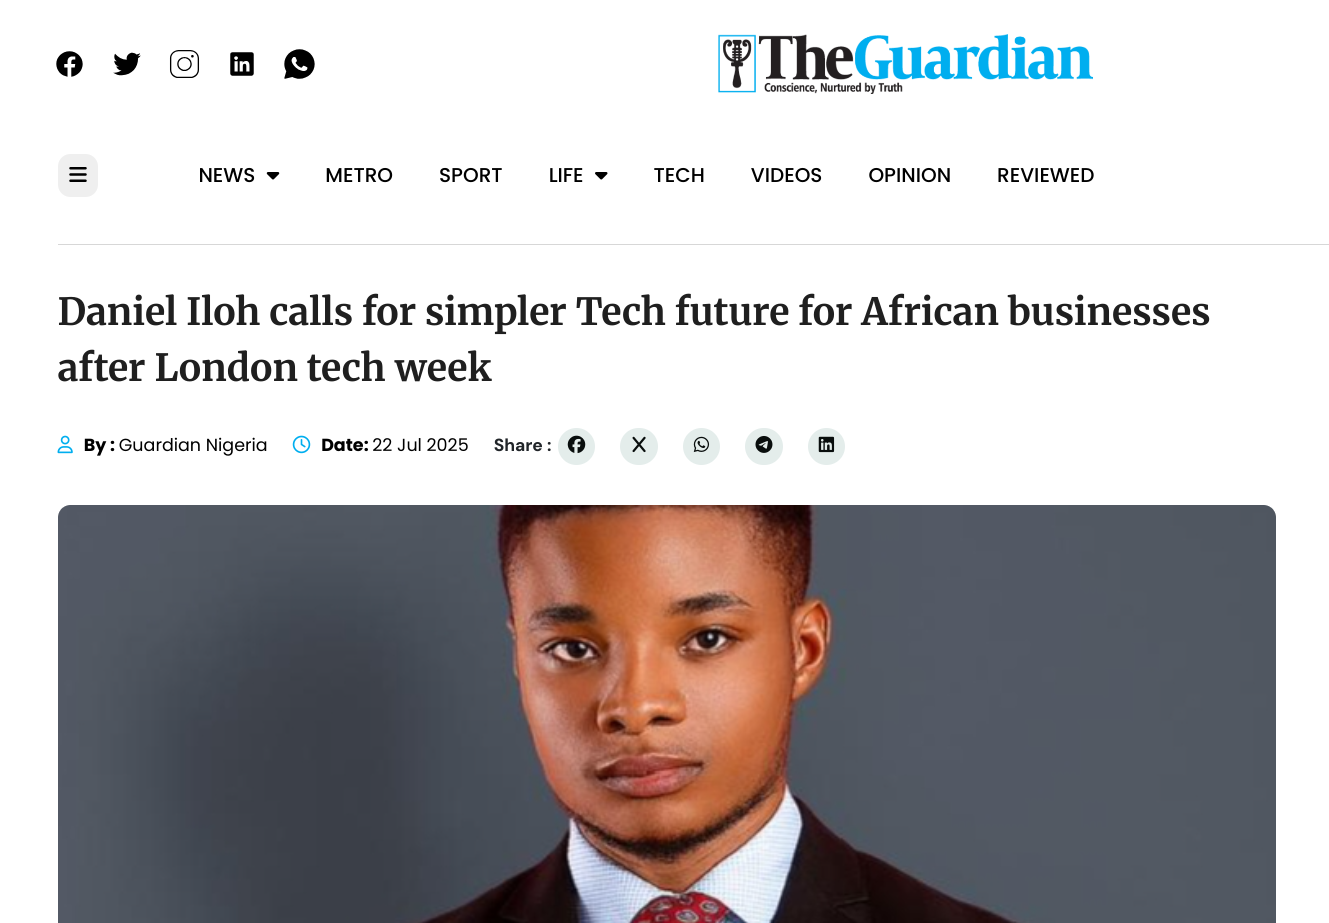Open the hamburger side menu

(78, 175)
